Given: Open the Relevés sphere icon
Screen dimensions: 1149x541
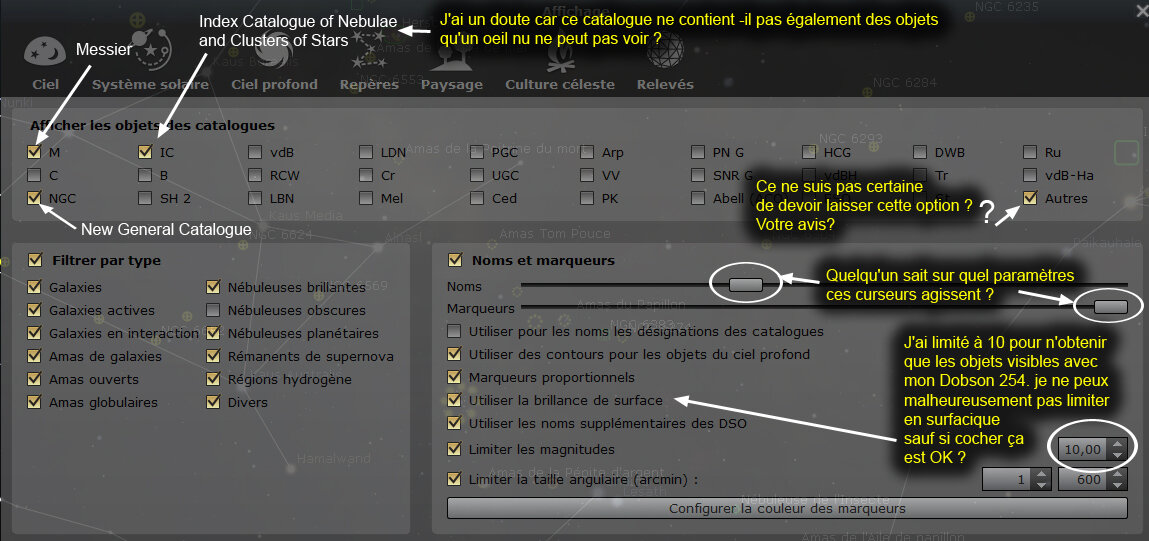Looking at the screenshot, I should pyautogui.click(x=665, y=51).
